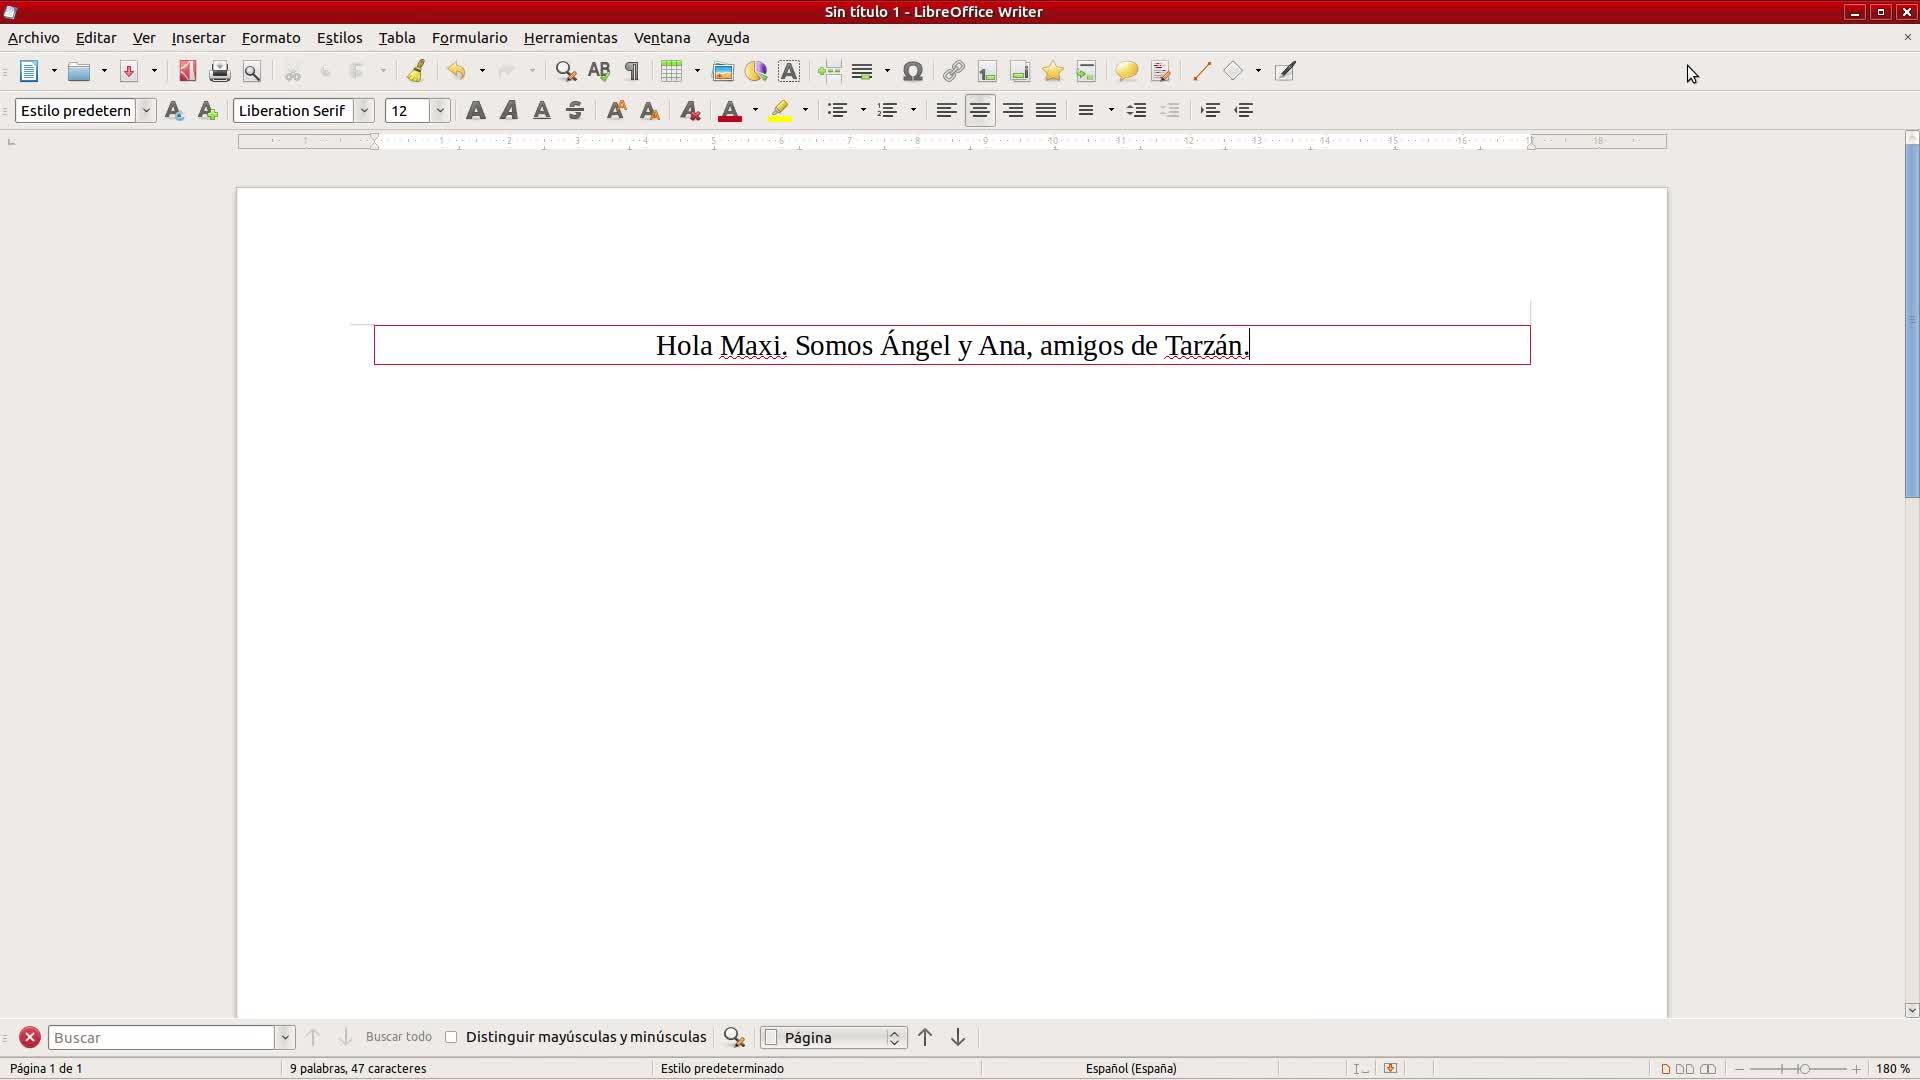The width and height of the screenshot is (1920, 1080).
Task: Open the Herramientas menu
Action: [570, 38]
